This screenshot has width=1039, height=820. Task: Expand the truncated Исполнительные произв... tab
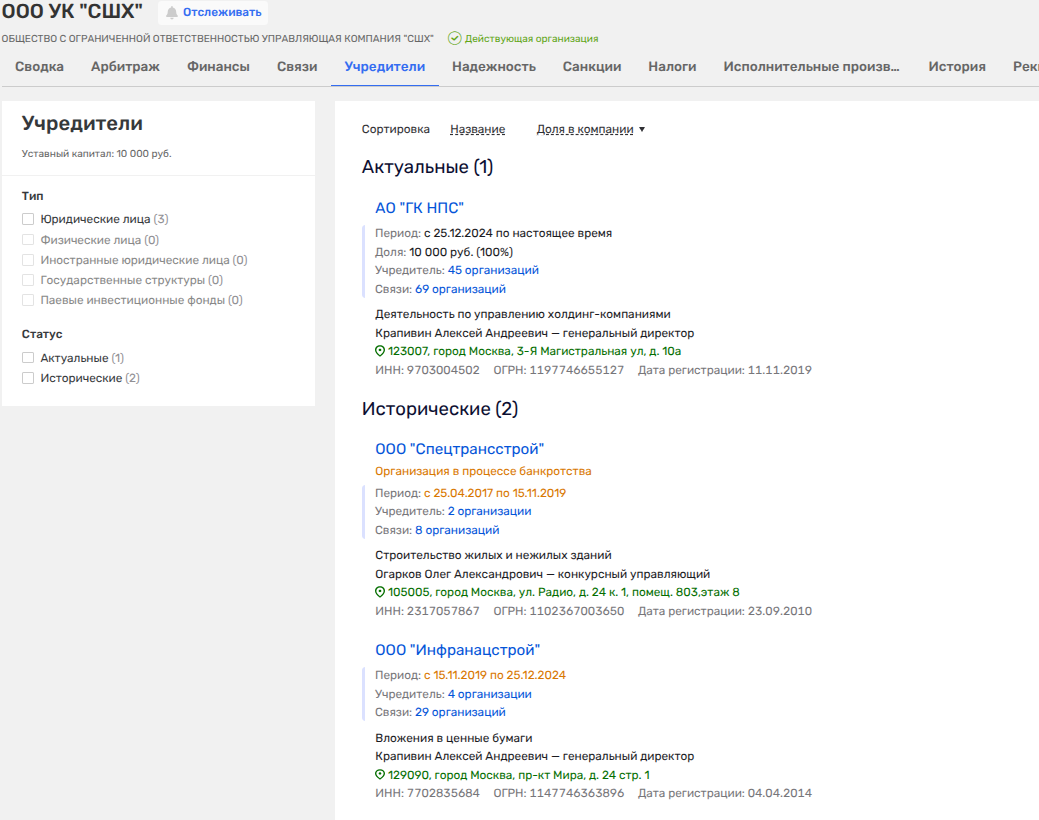tap(811, 67)
